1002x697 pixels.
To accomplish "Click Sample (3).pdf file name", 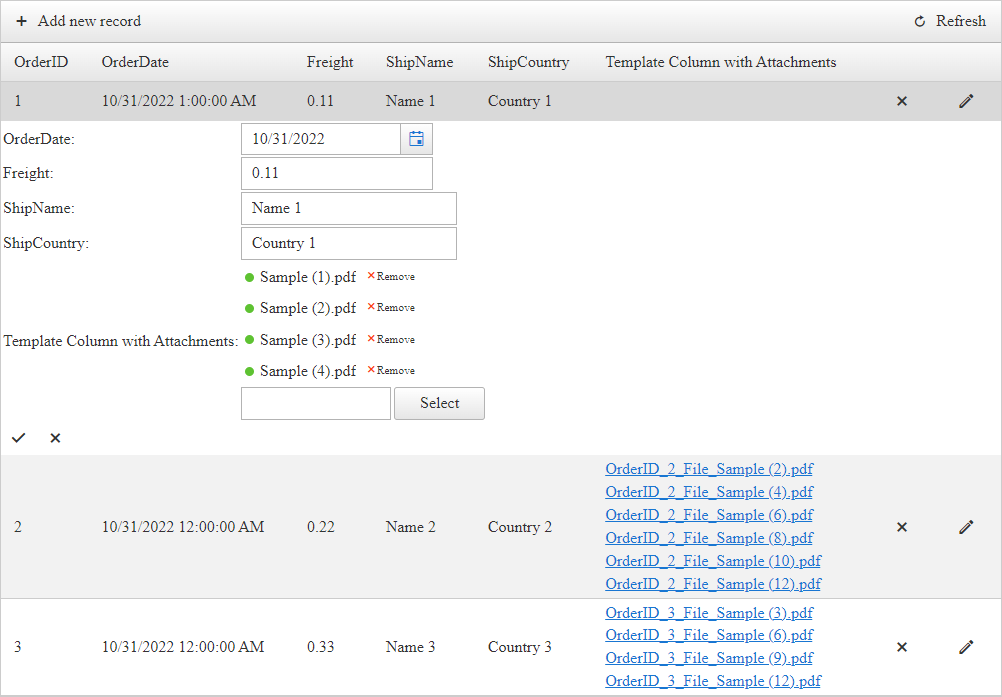I will coord(308,340).
